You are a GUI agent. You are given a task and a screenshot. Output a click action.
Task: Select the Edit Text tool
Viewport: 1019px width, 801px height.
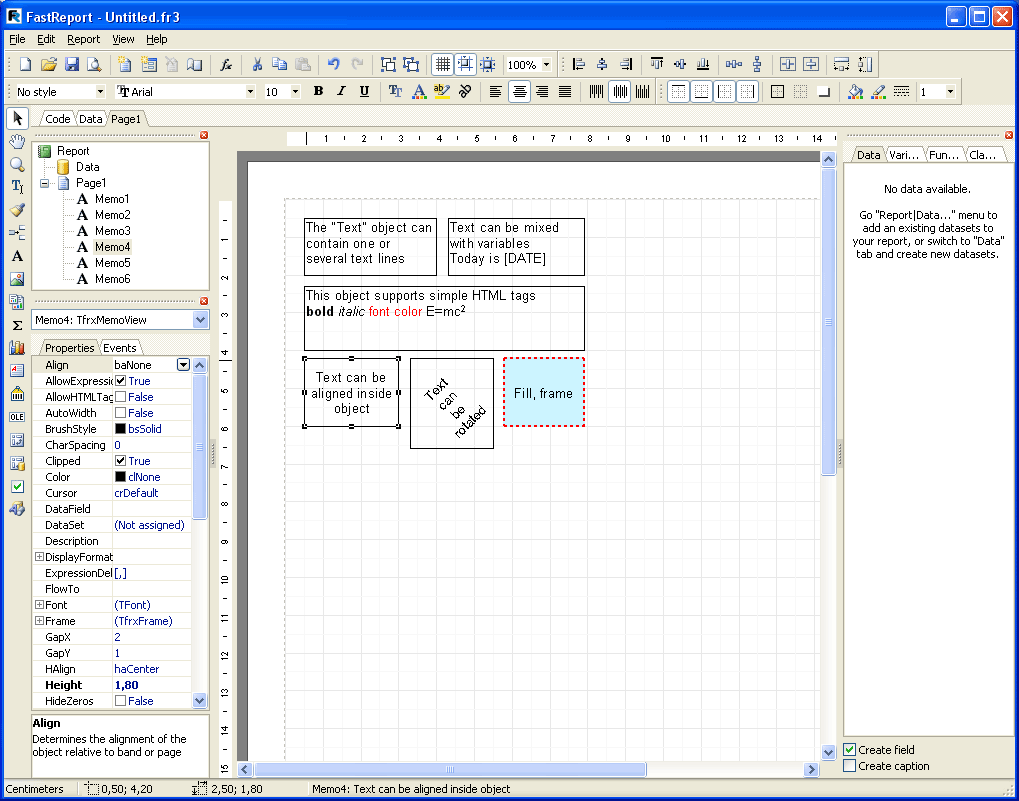[x=18, y=187]
